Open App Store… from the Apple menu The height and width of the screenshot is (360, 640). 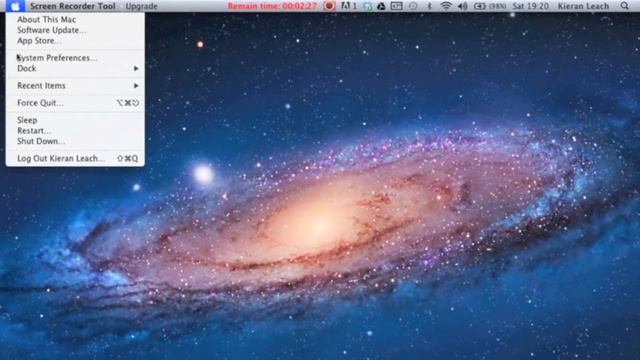75,40
